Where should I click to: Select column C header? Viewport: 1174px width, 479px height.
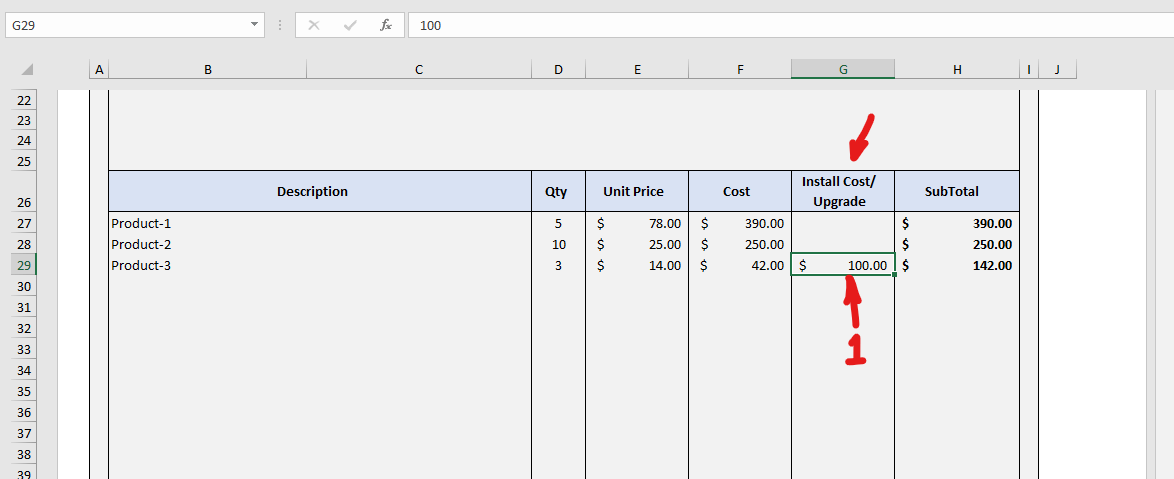click(419, 70)
